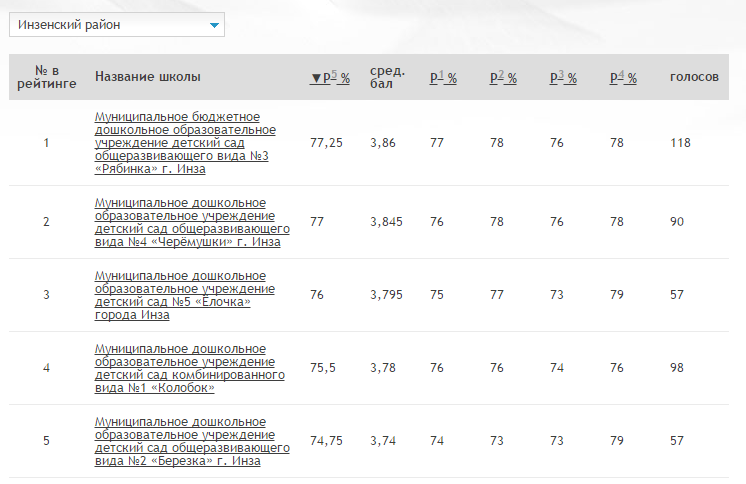Screen dimensions: 746x484
Task: Click the 'голосов' column header
Action: (694, 77)
